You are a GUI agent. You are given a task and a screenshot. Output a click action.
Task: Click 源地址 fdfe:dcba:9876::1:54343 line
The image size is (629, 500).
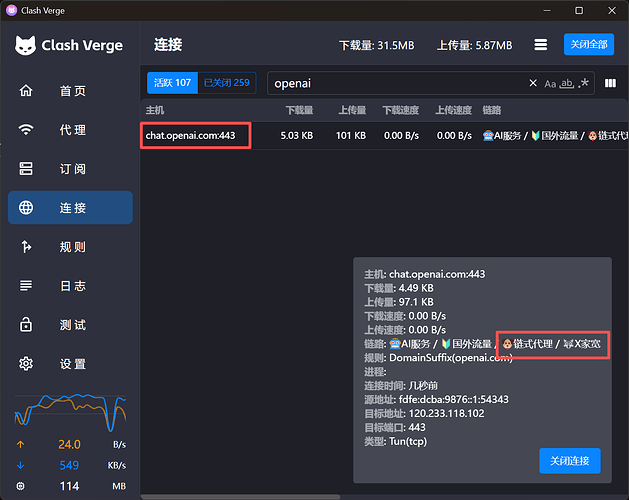[436, 399]
